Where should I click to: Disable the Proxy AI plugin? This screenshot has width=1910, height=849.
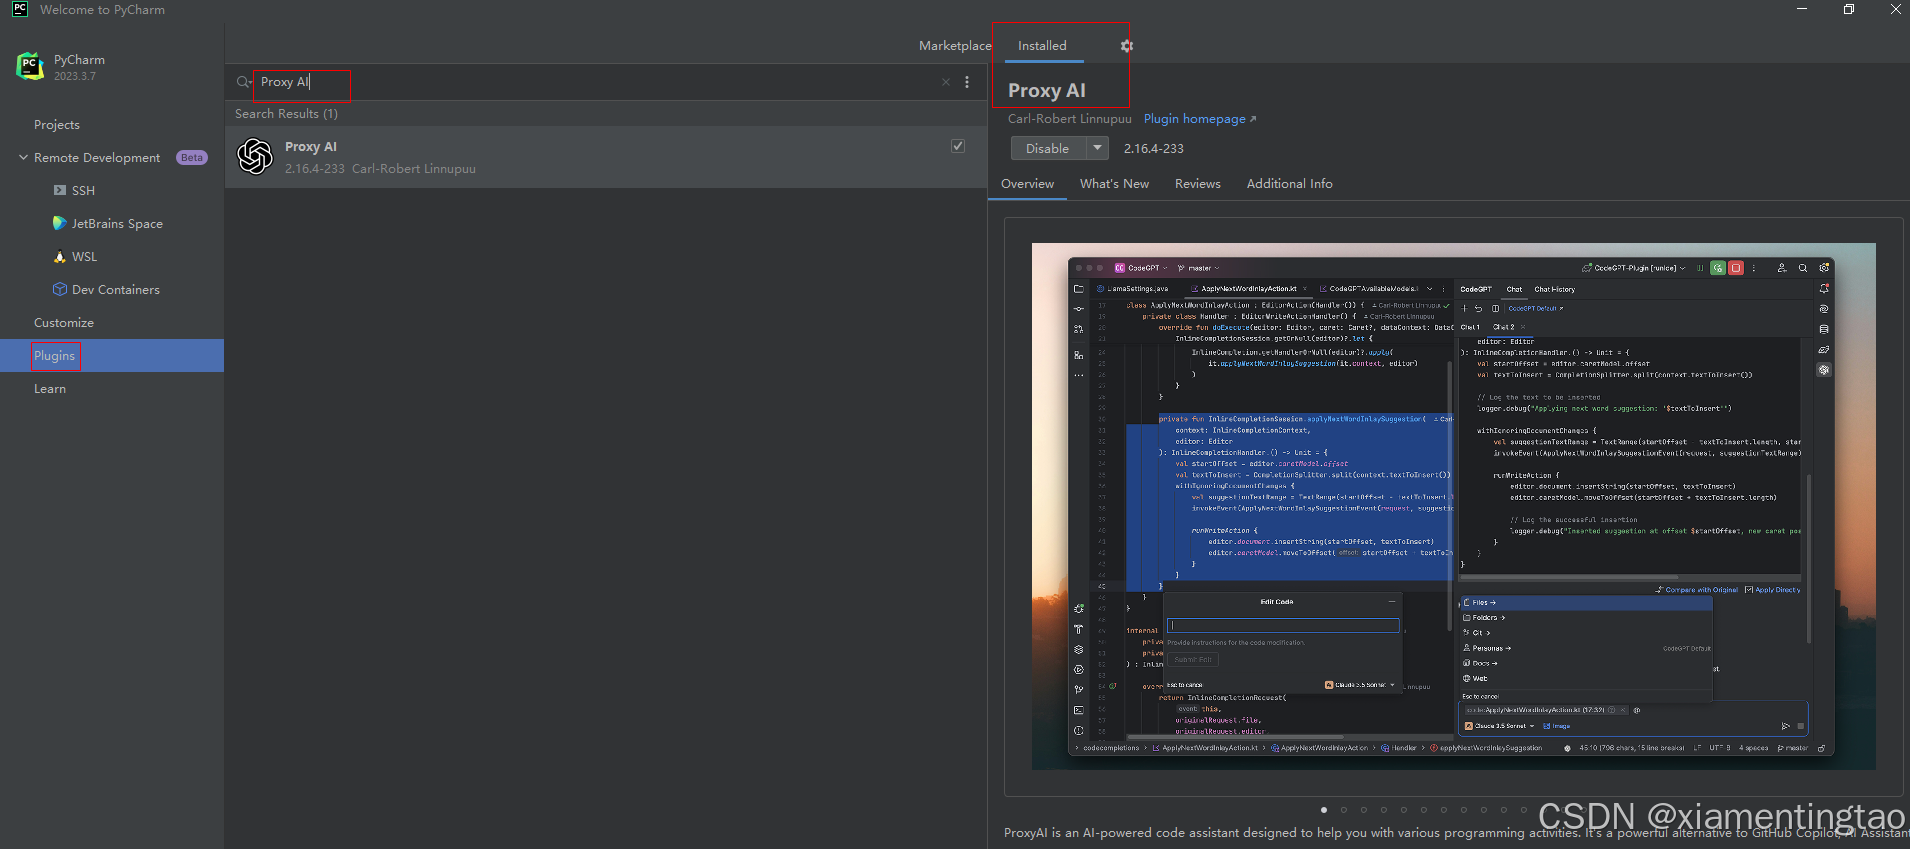[x=1048, y=148]
